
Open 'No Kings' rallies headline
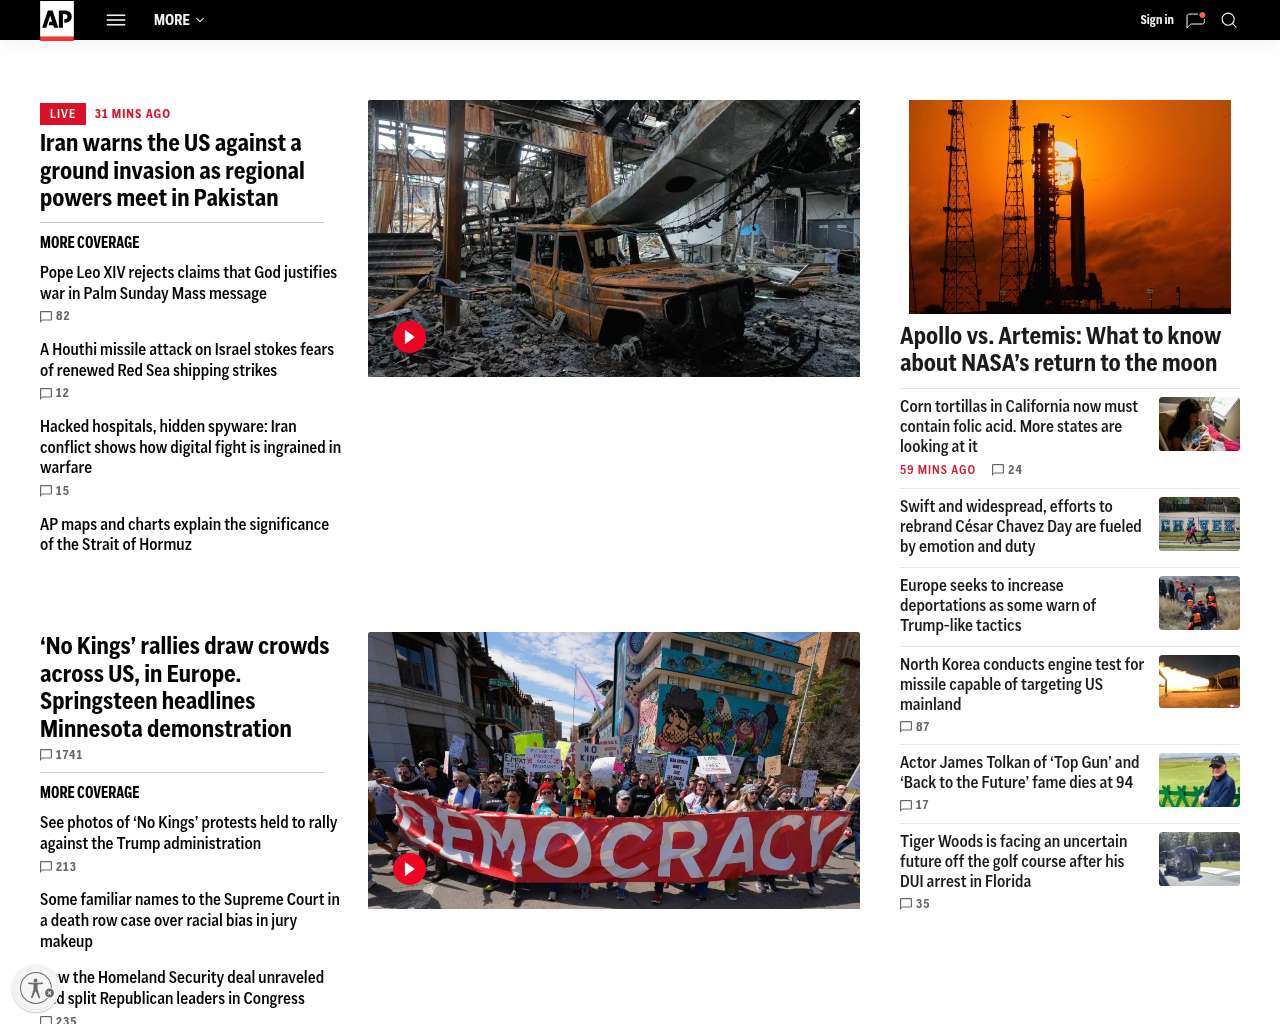coord(184,688)
